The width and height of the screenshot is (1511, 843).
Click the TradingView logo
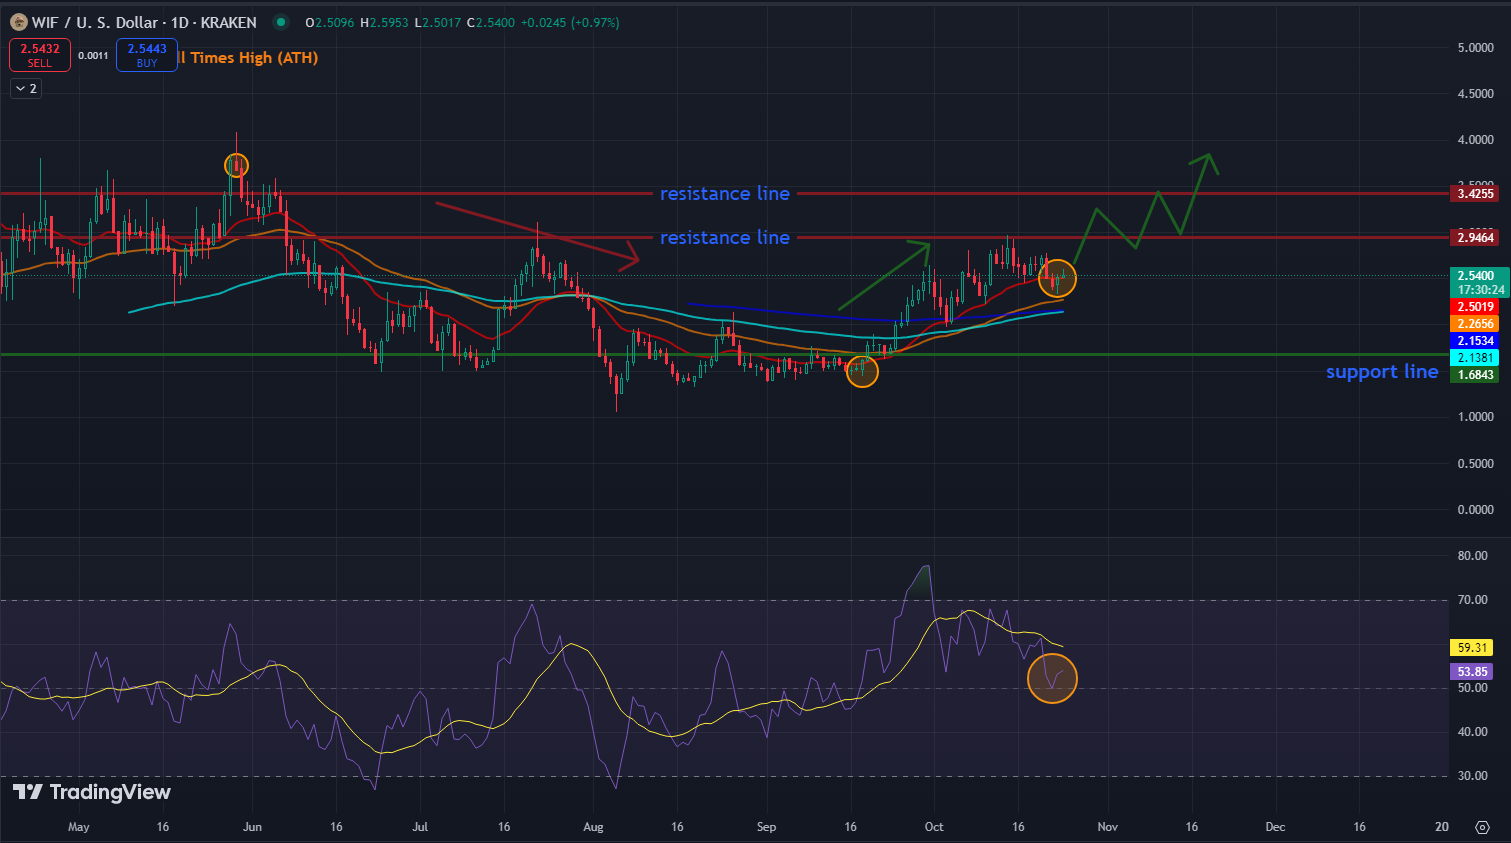click(92, 792)
